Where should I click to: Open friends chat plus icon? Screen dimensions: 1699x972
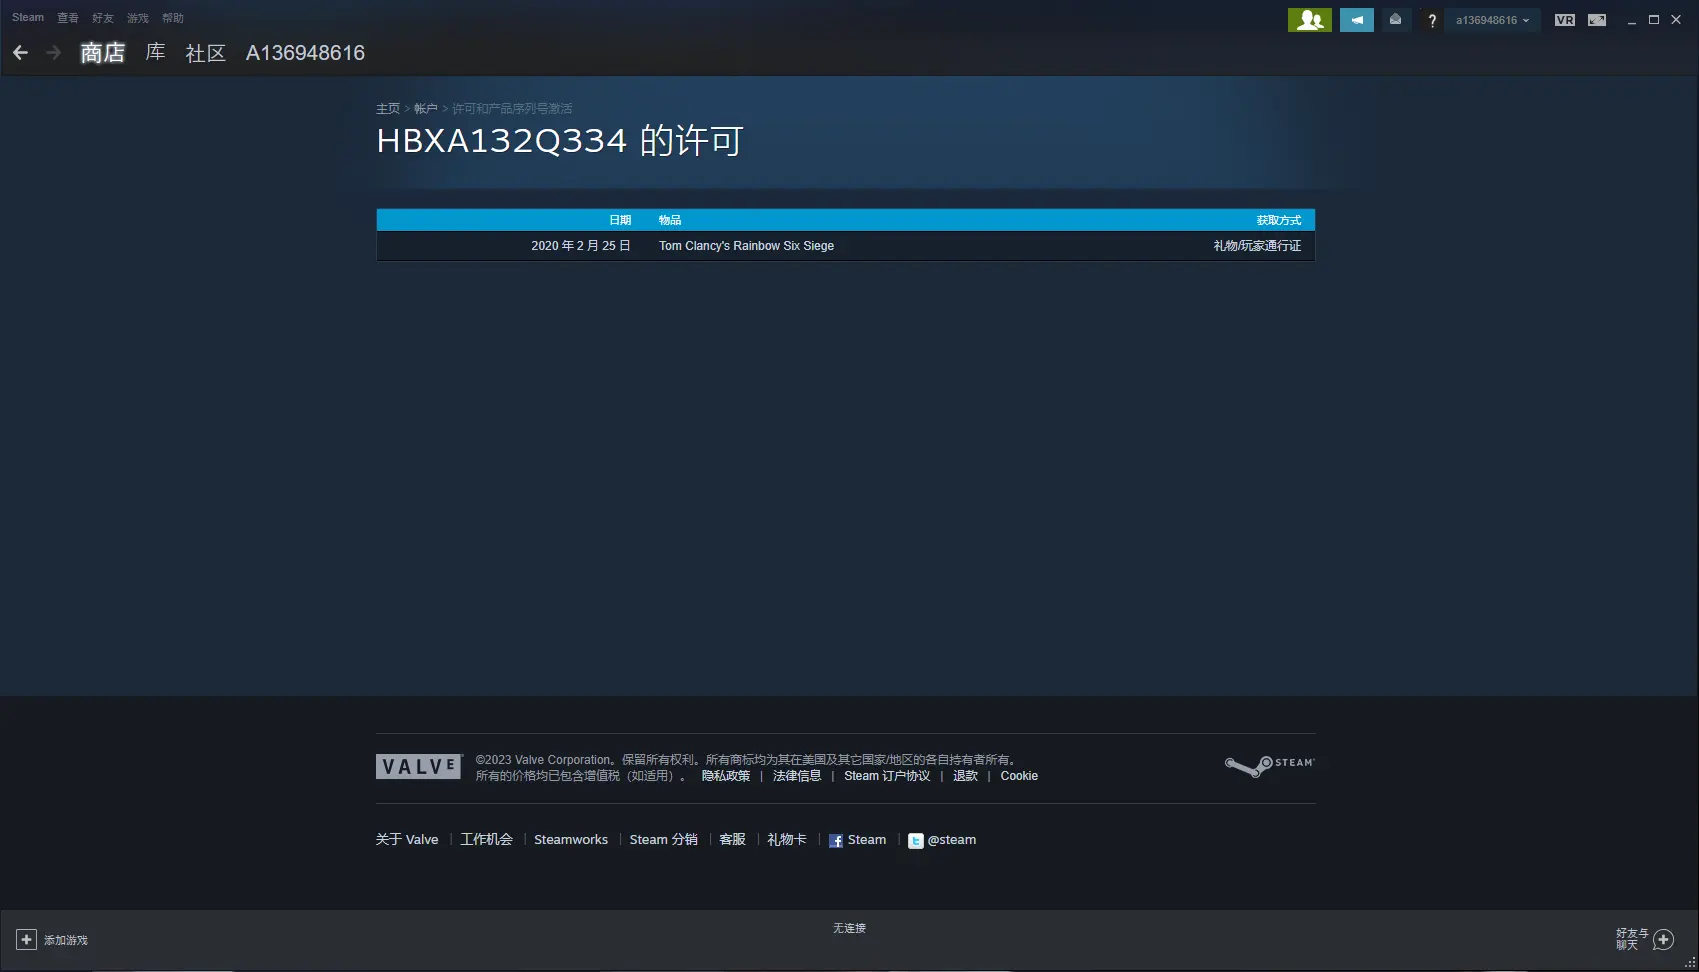click(x=1664, y=939)
